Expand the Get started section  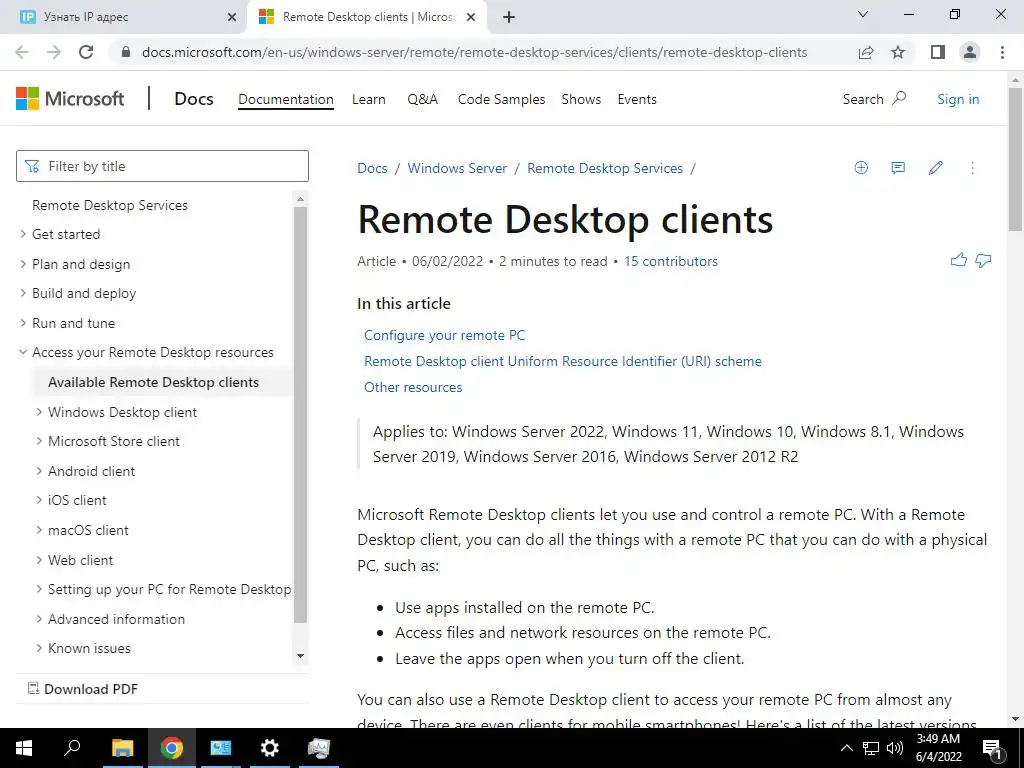coord(24,234)
